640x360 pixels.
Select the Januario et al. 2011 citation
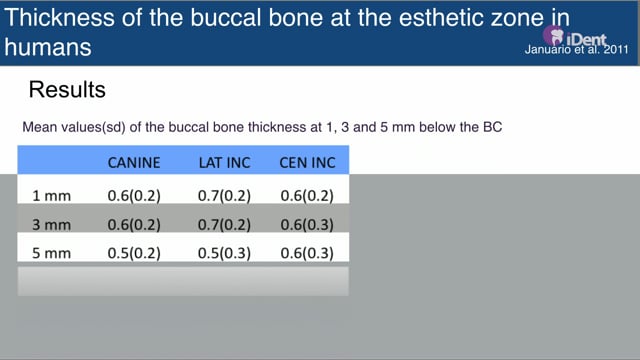point(576,50)
